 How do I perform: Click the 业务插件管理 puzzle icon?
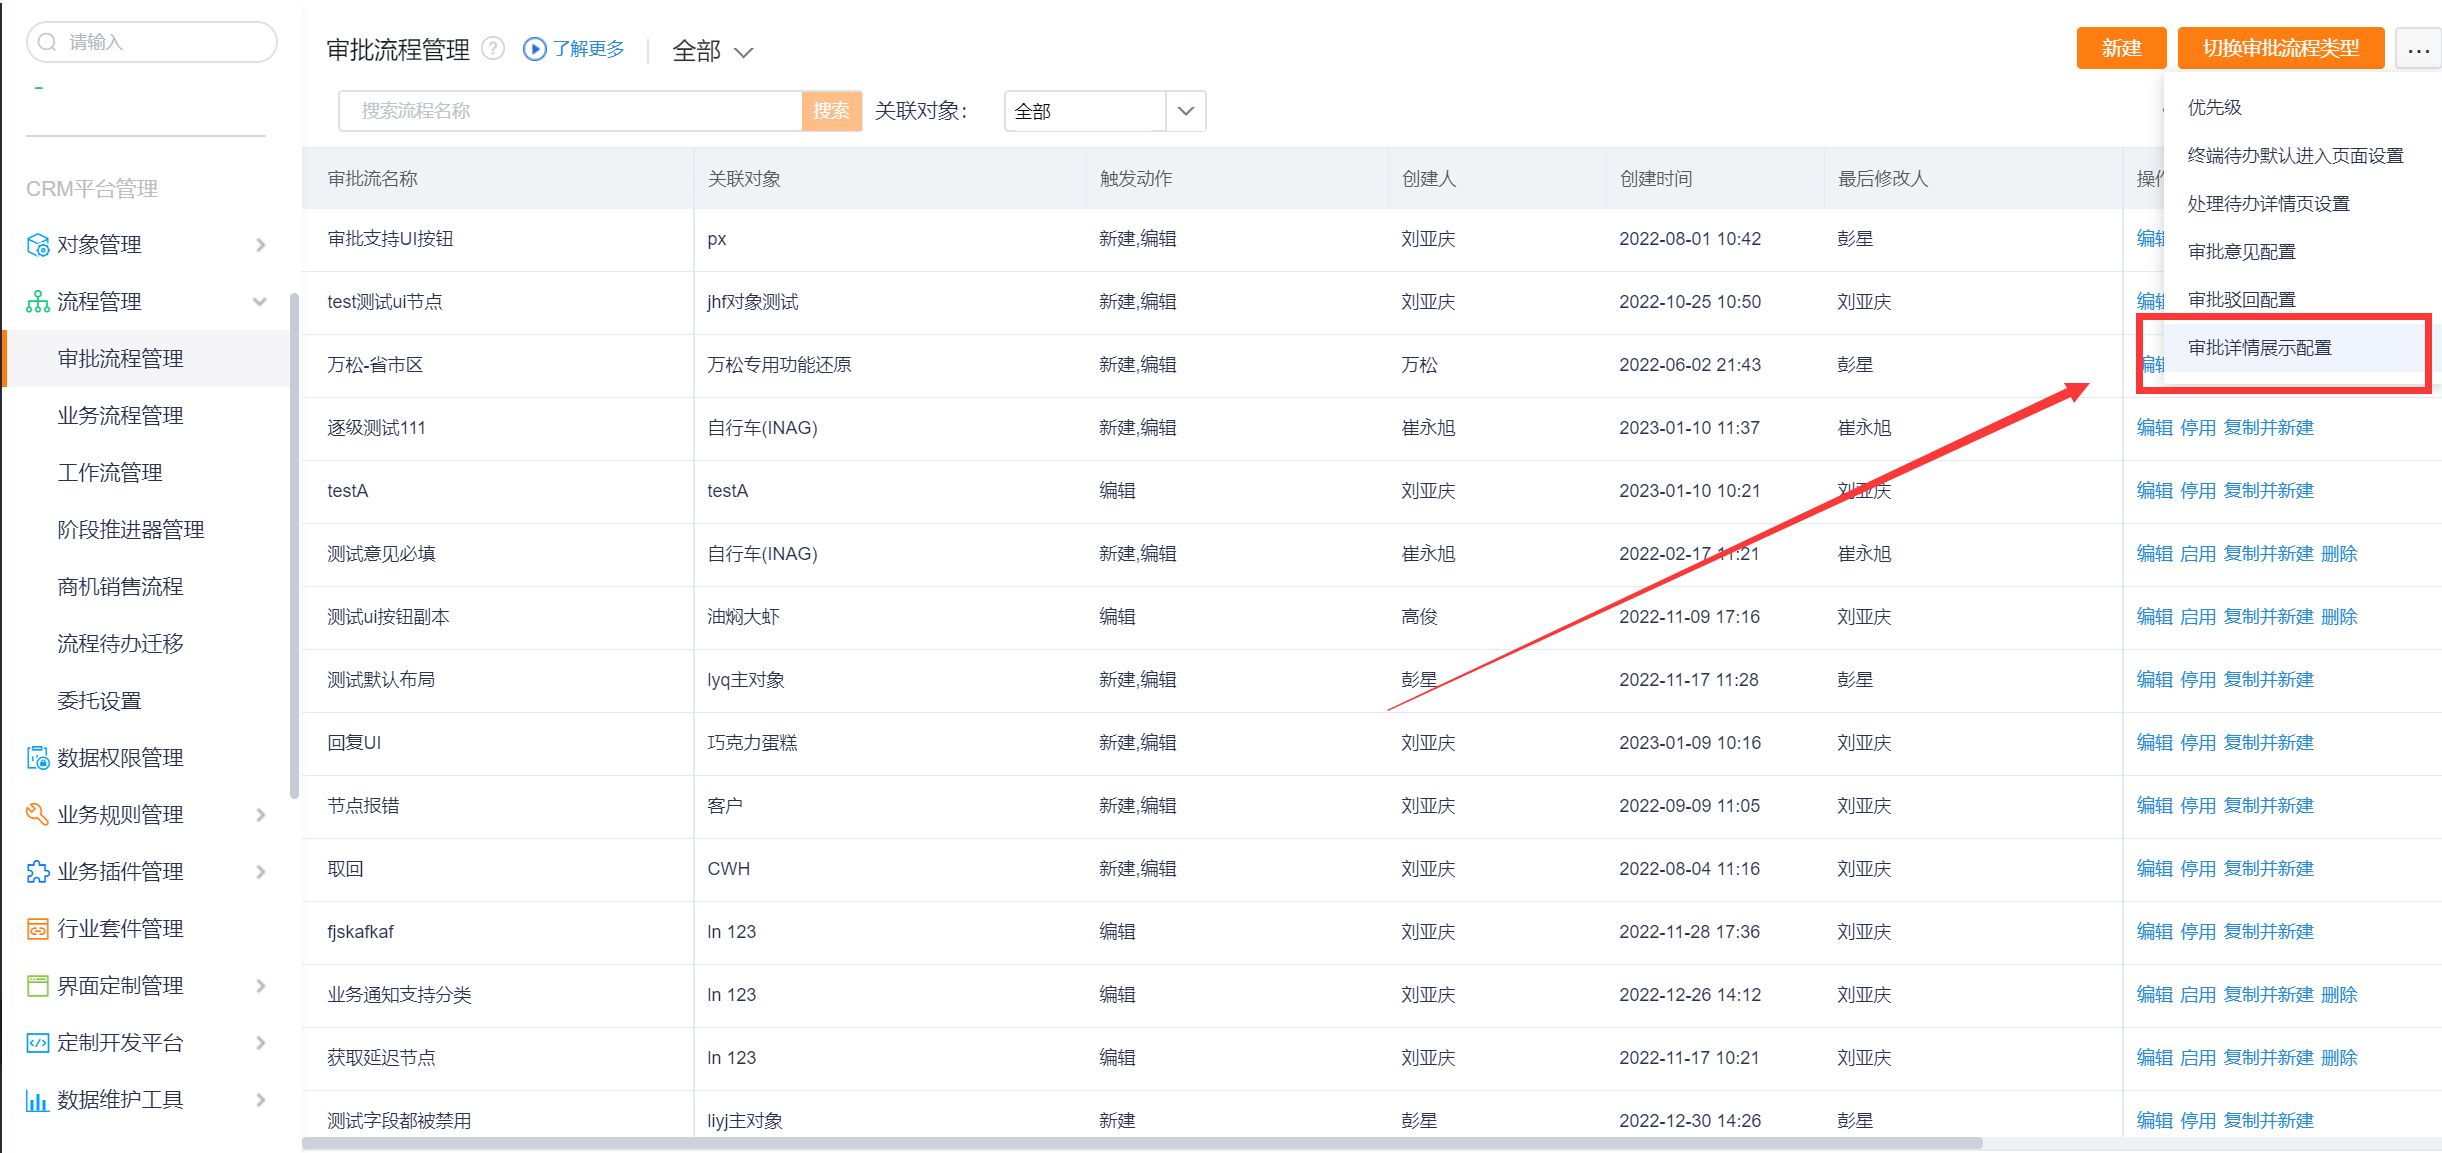point(38,872)
